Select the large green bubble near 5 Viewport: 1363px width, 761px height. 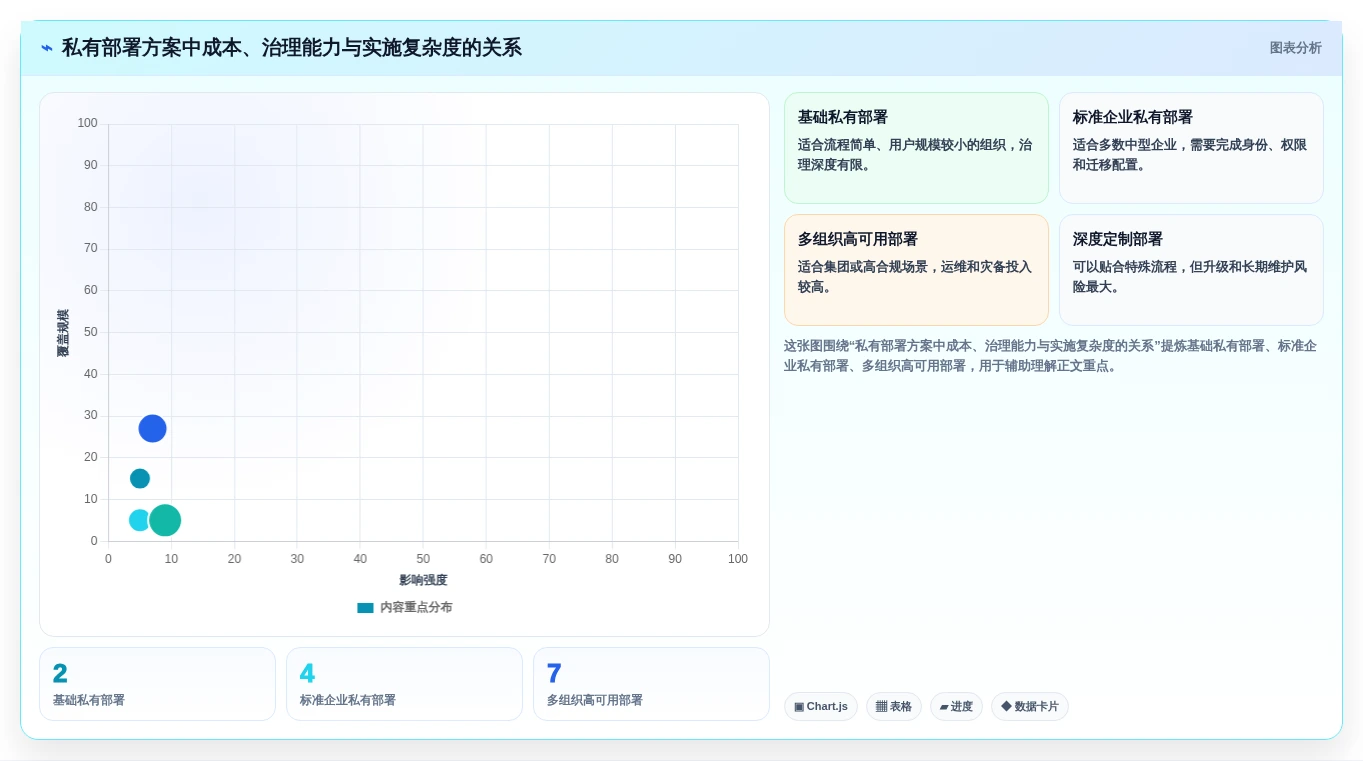(x=165, y=520)
